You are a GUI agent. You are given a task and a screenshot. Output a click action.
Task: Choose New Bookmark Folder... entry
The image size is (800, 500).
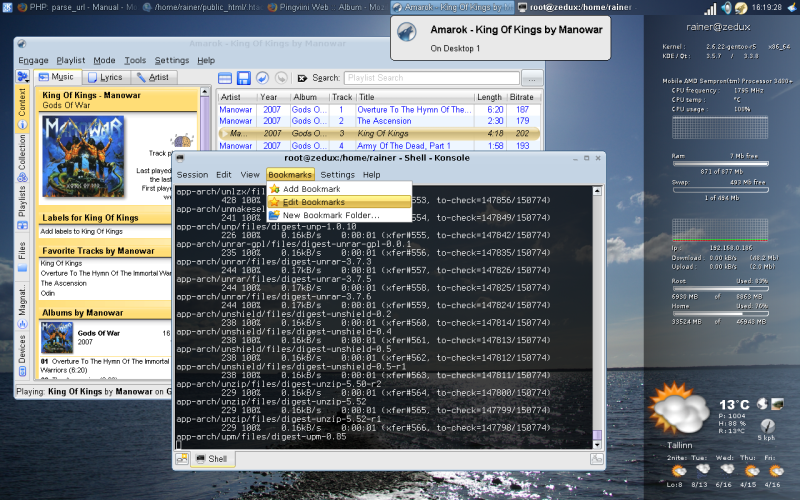tap(339, 215)
